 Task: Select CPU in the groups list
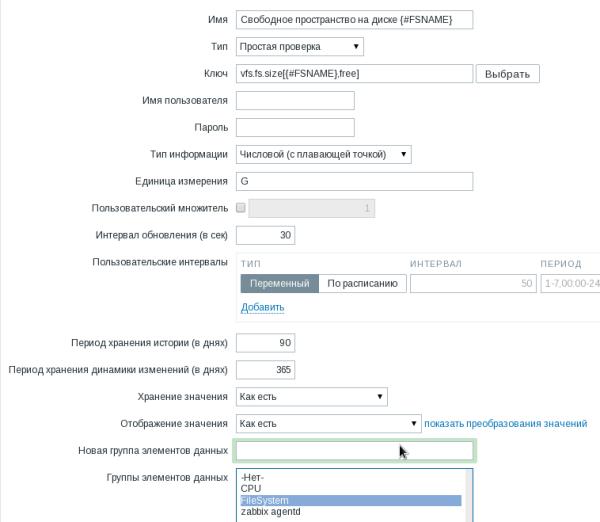tap(251, 489)
